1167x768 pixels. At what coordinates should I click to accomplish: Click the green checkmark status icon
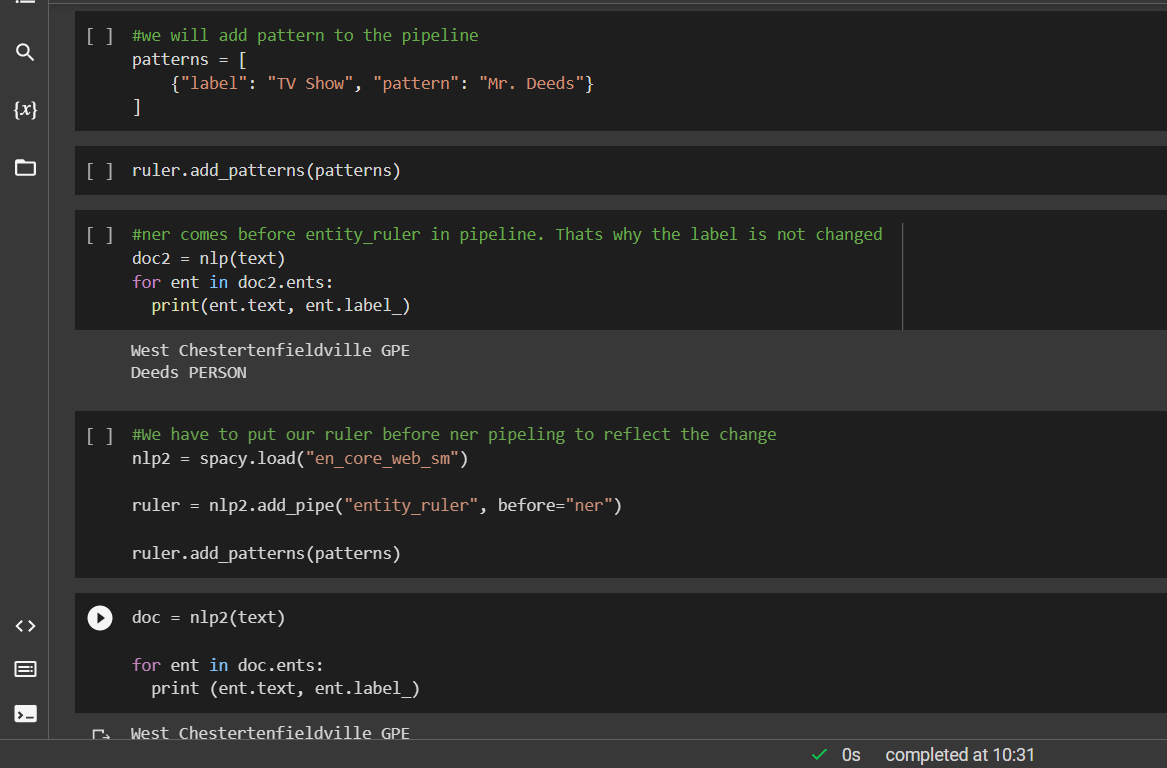coord(819,755)
